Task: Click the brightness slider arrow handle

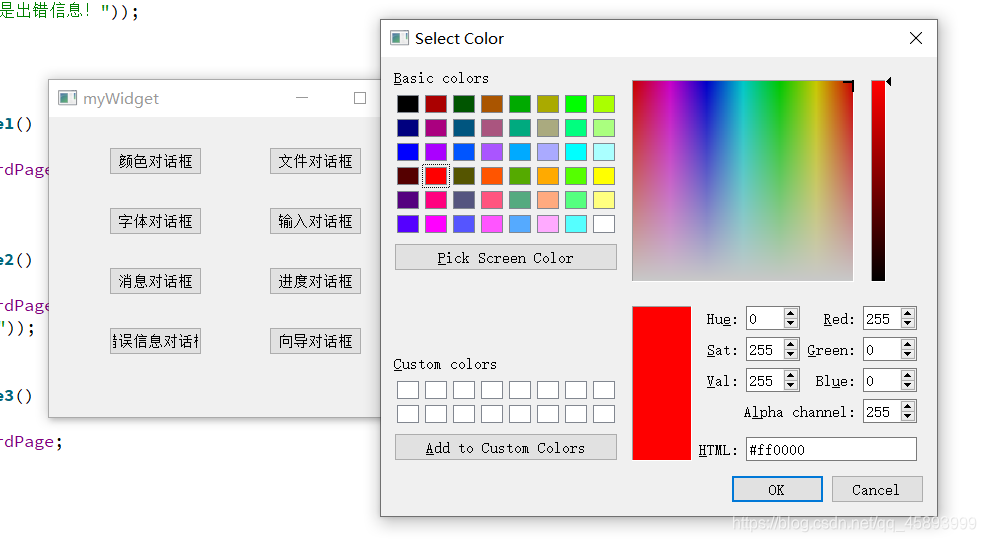Action: [x=889, y=82]
